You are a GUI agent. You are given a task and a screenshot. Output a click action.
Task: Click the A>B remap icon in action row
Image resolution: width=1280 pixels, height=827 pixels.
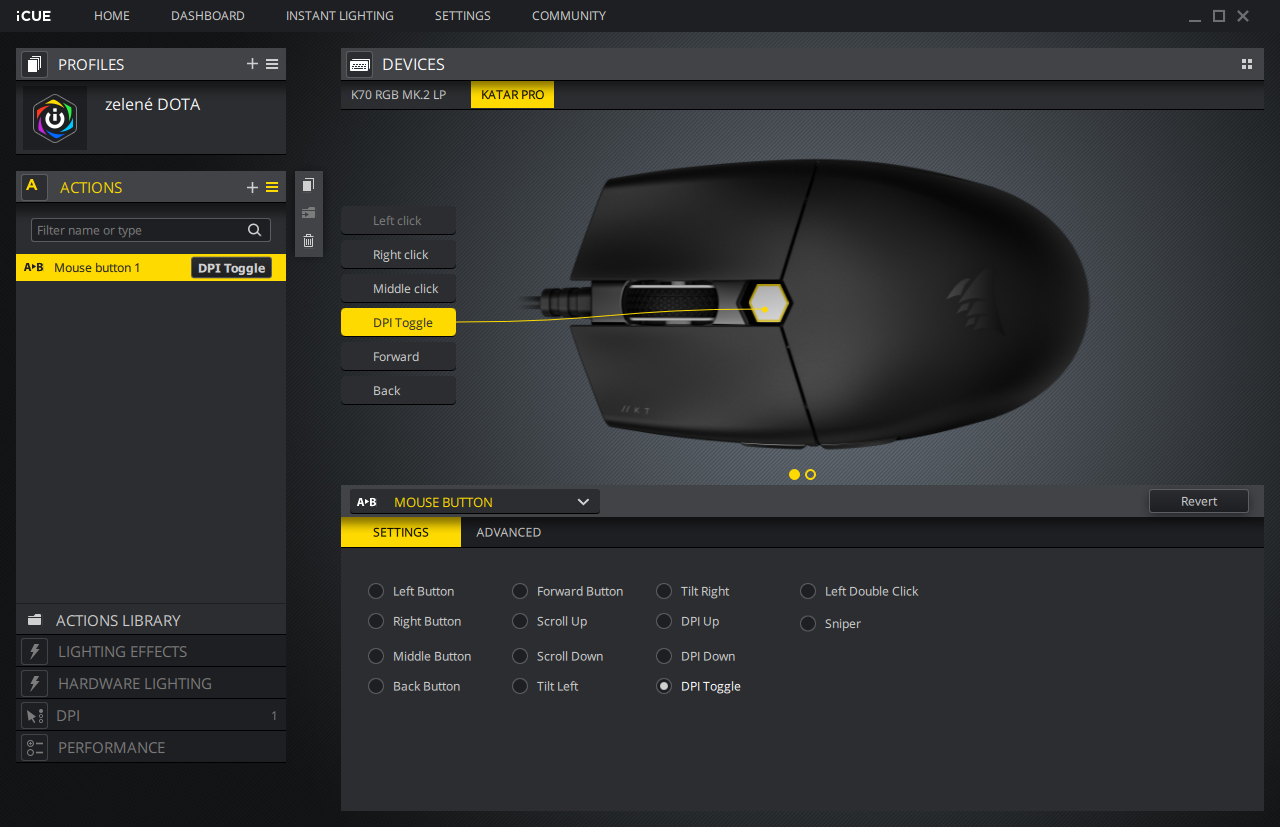(34, 268)
